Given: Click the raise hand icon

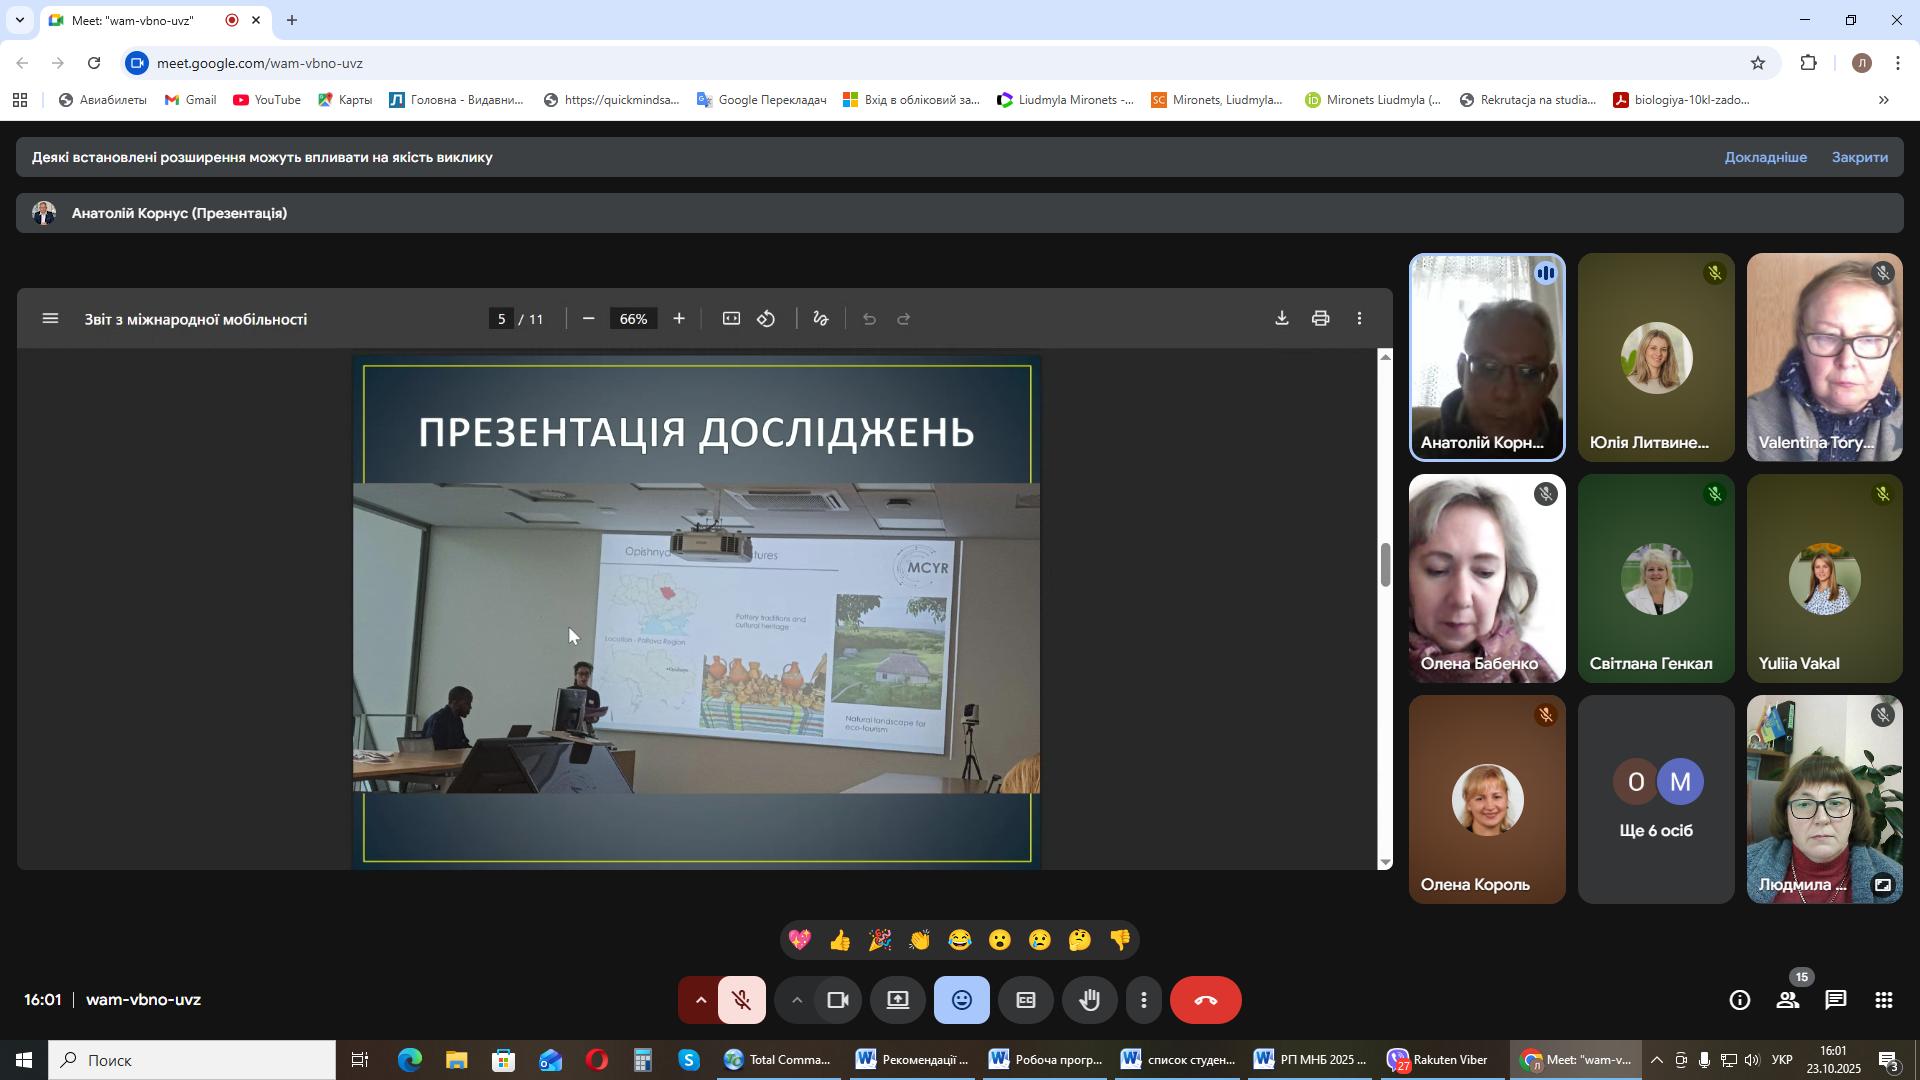Looking at the screenshot, I should coord(1089,1001).
